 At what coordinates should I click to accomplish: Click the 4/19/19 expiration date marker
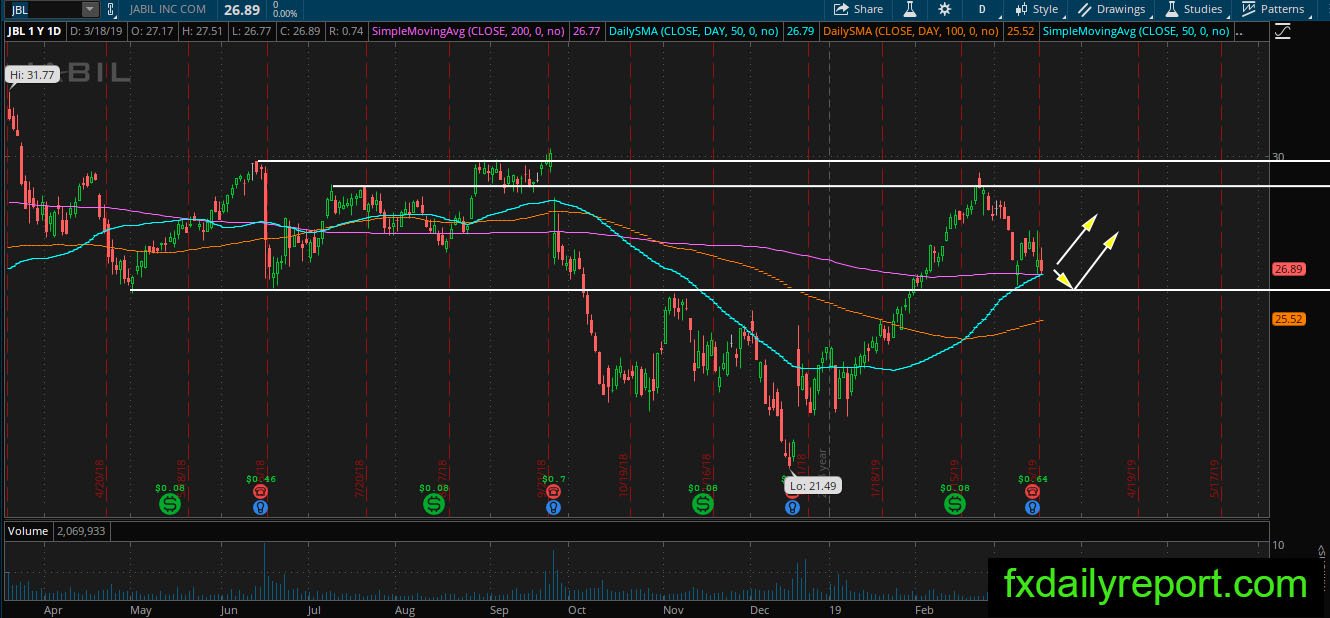[x=1132, y=478]
